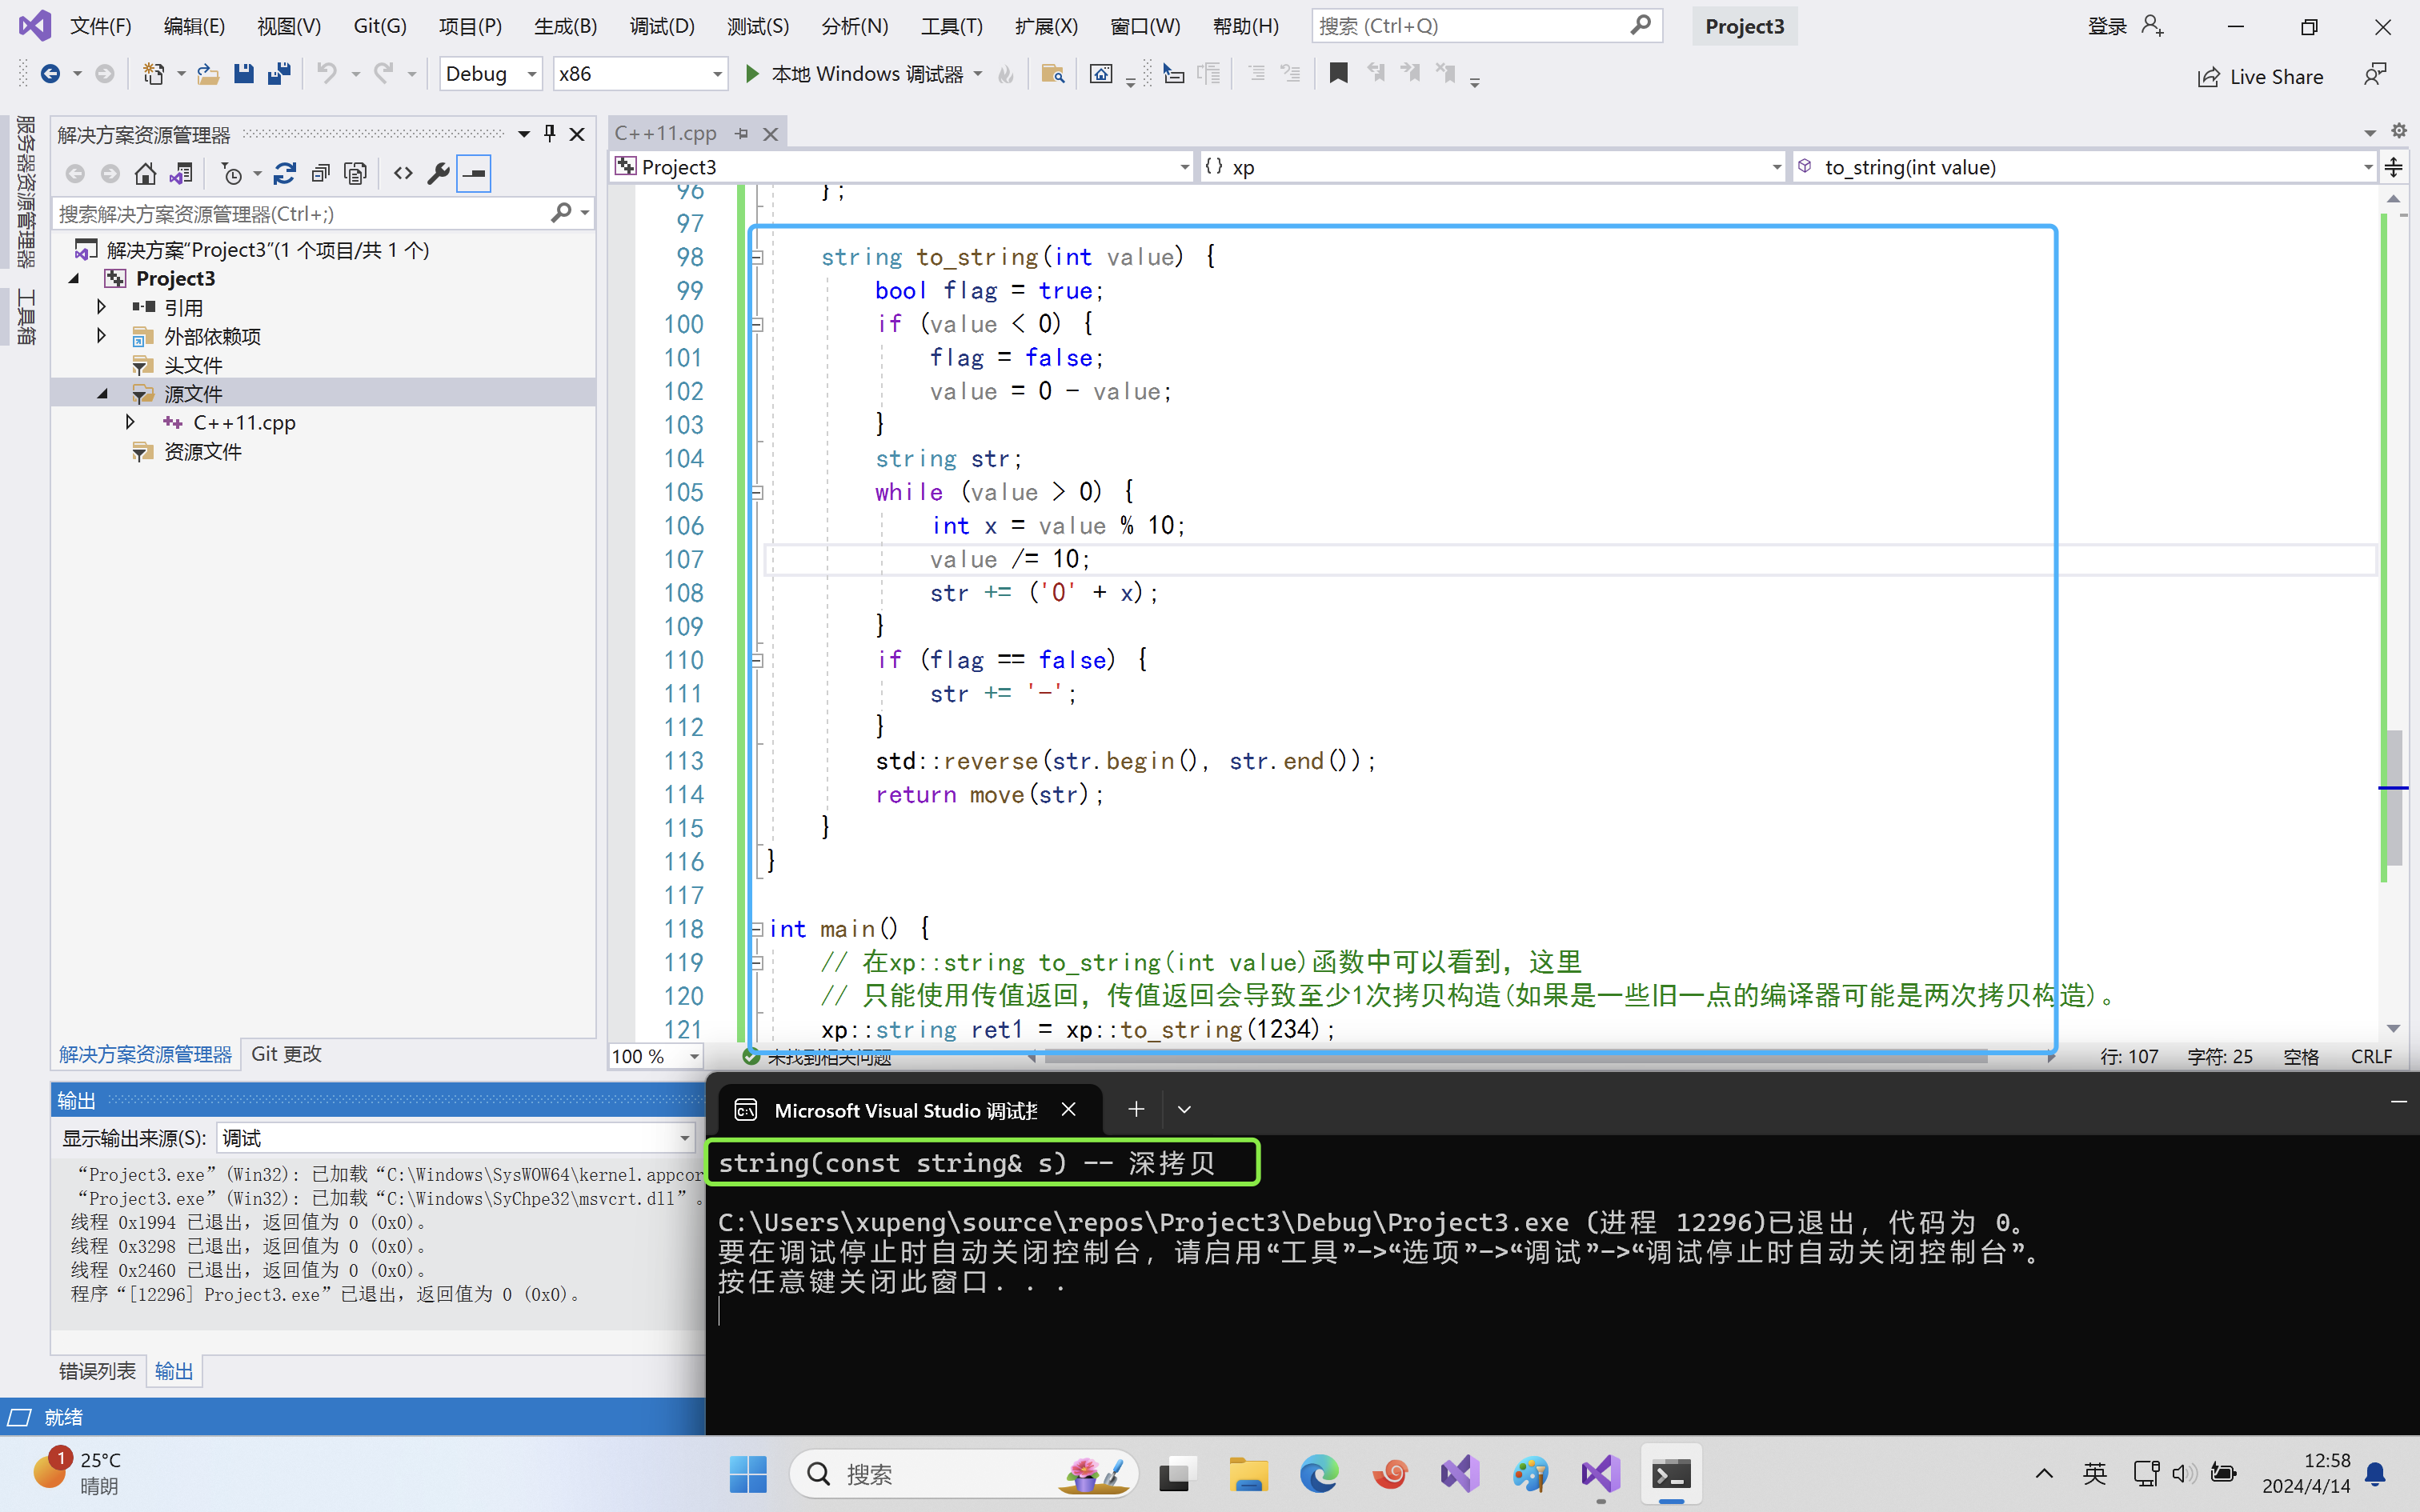This screenshot has width=2420, height=1512.
Task: Click the Solution Explorer properties wrench icon
Action: [x=438, y=174]
